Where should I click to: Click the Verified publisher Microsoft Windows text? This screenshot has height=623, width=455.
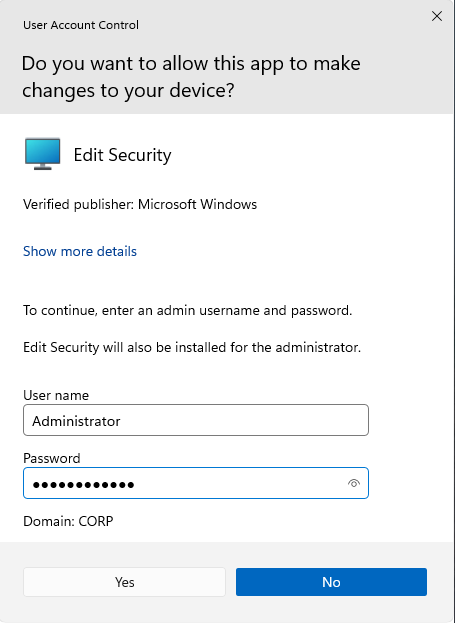click(140, 204)
